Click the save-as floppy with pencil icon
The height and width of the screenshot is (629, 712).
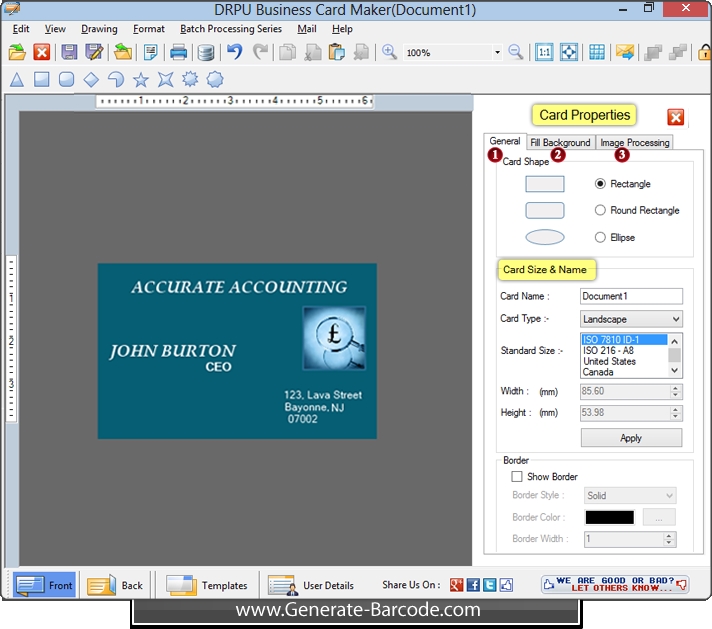(x=94, y=52)
